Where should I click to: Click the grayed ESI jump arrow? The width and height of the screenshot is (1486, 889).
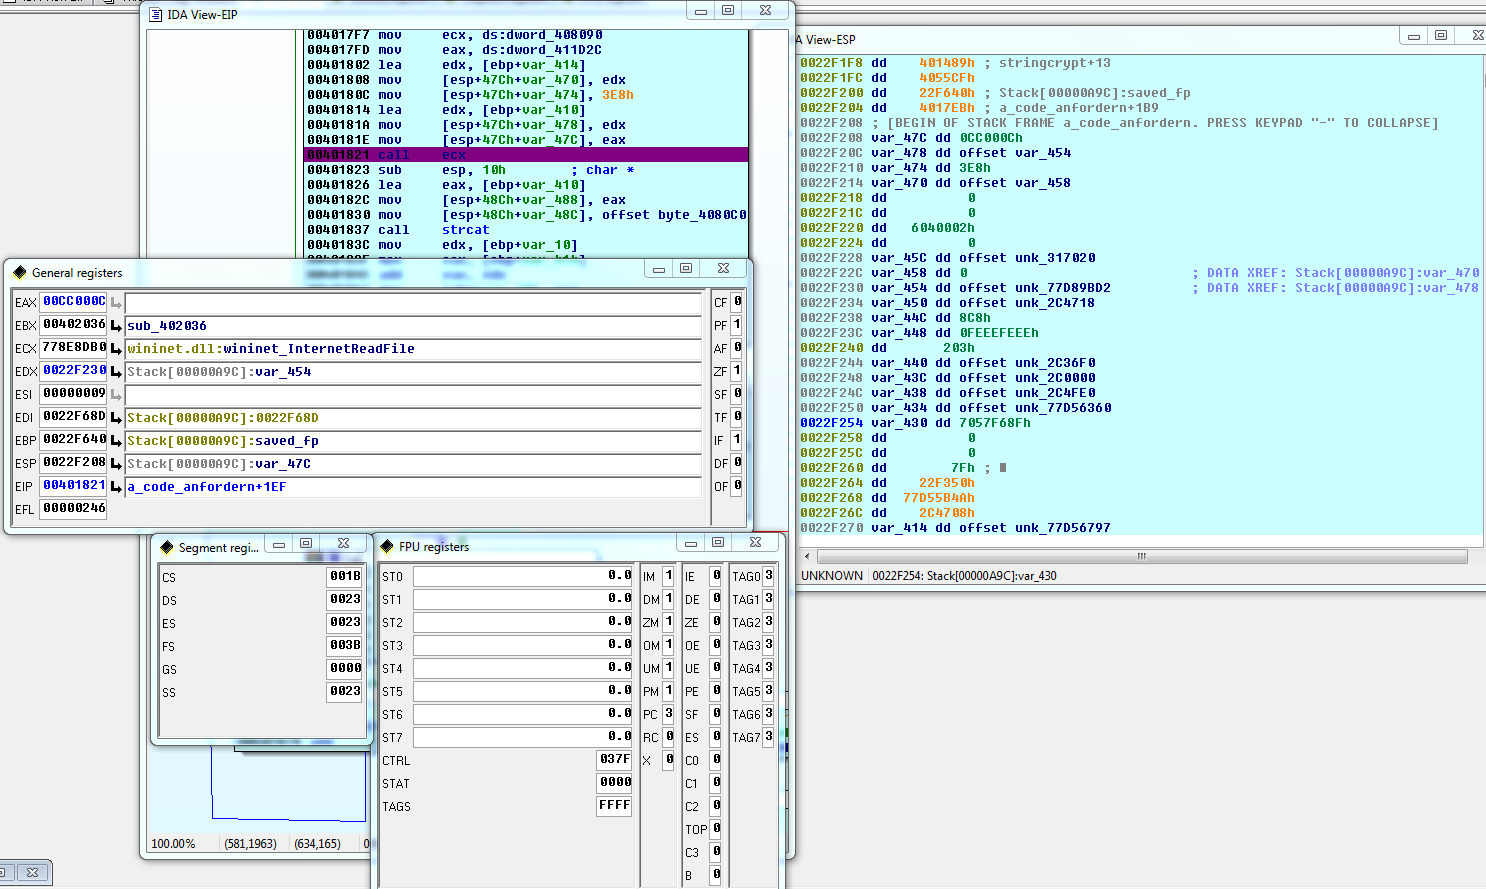116,395
